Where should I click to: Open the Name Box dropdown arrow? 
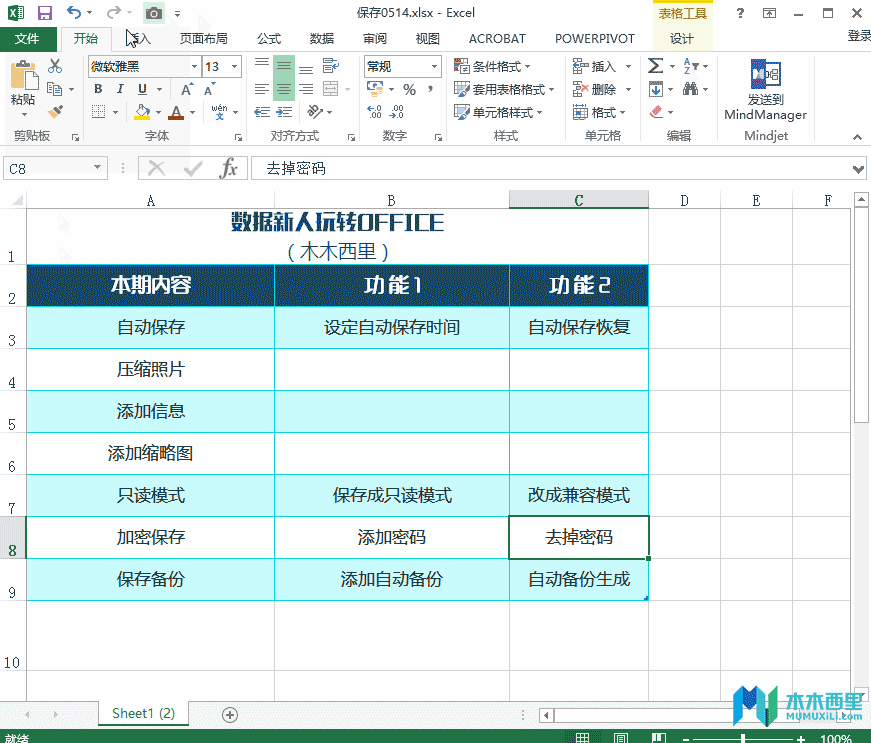98,168
